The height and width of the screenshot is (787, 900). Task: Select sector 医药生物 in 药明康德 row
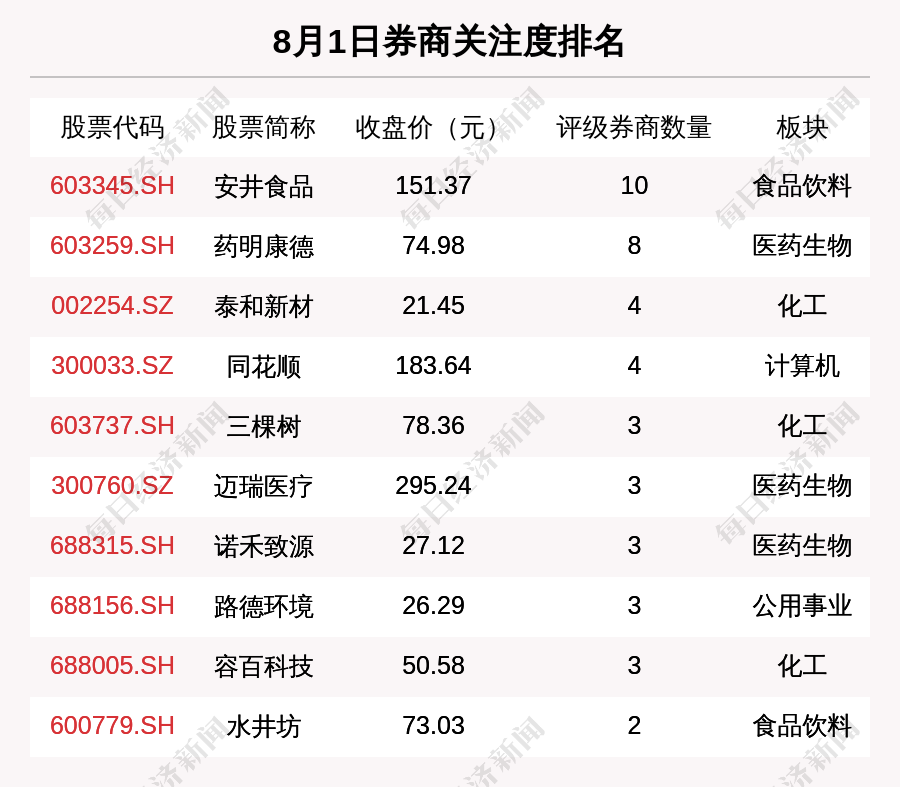point(802,246)
